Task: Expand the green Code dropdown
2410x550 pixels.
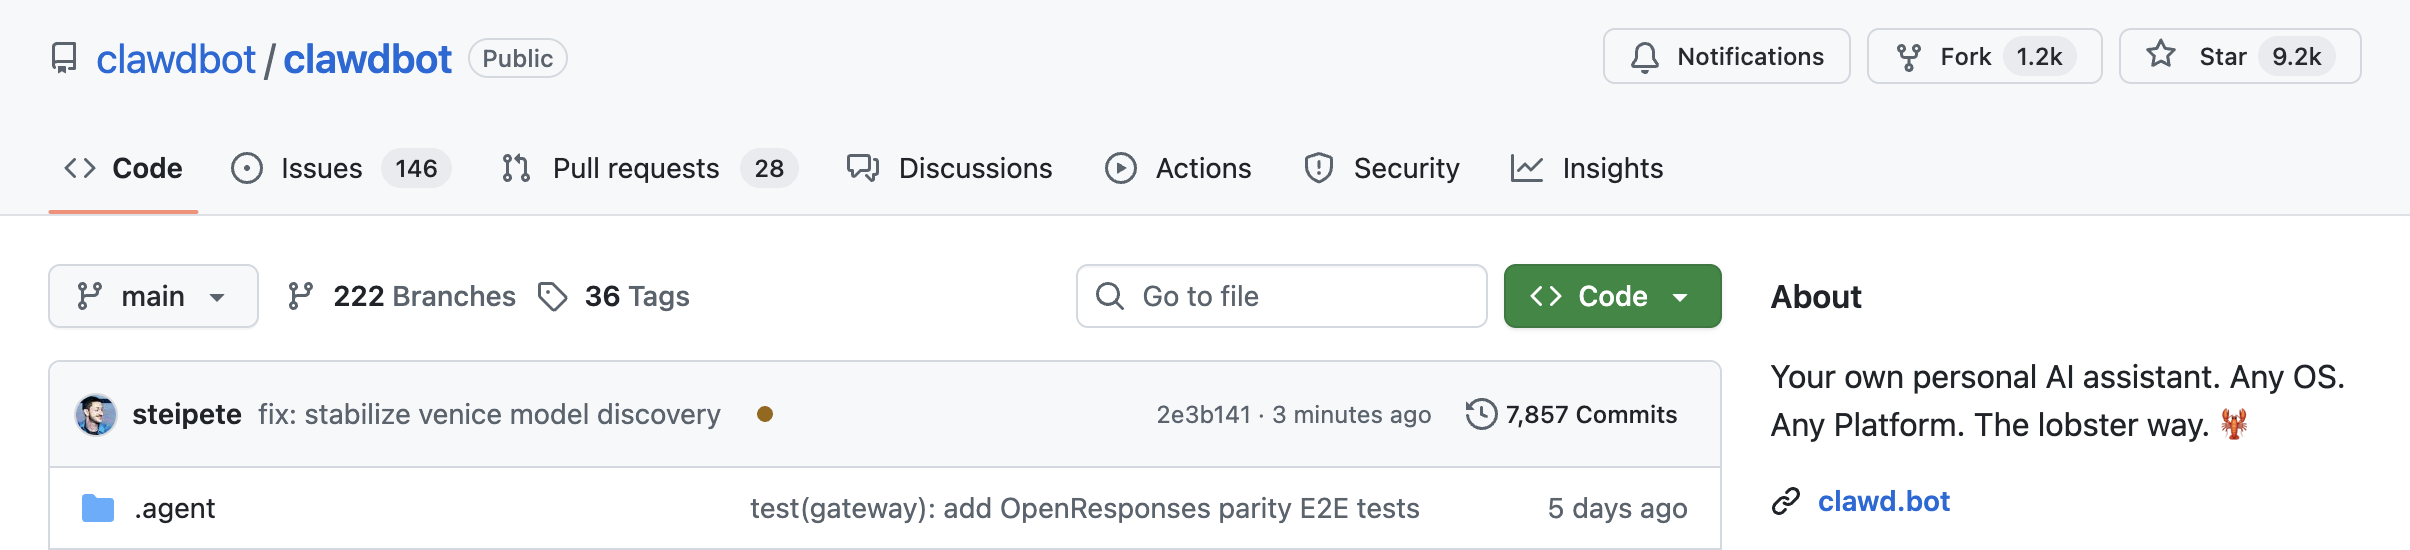Action: (x=1612, y=296)
